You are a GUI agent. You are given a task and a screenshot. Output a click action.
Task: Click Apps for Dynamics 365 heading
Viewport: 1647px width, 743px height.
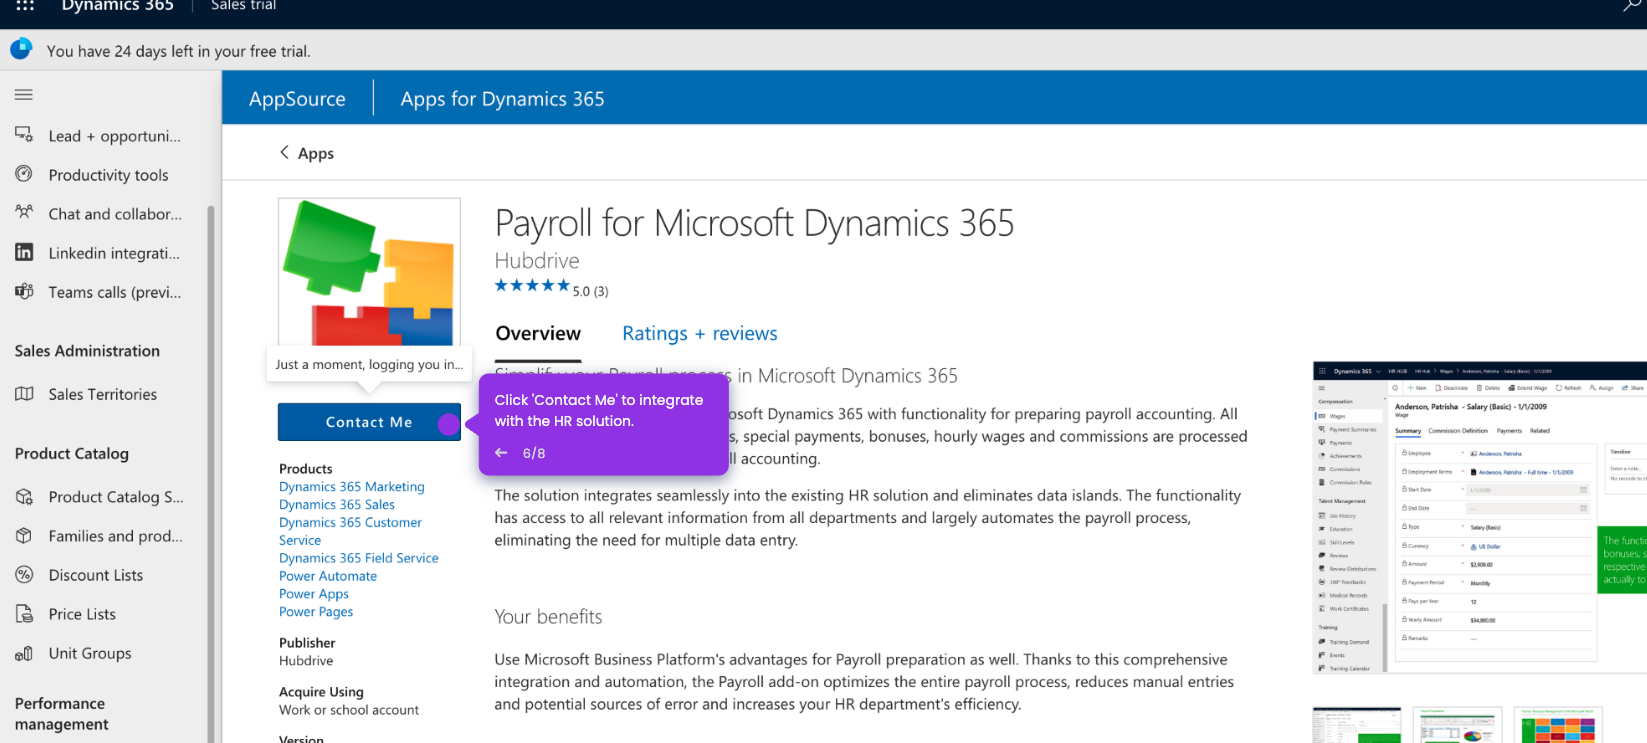click(502, 99)
